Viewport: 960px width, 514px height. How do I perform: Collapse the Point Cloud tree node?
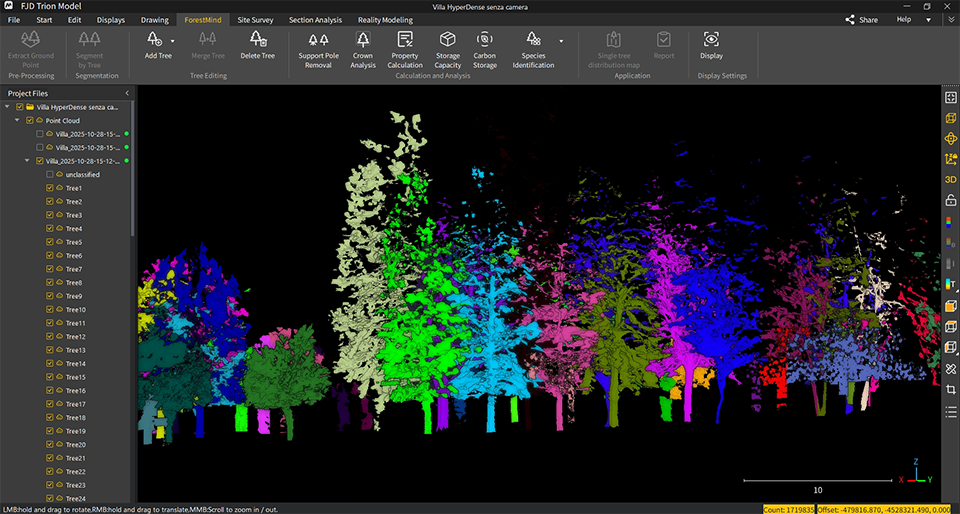click(x=17, y=121)
